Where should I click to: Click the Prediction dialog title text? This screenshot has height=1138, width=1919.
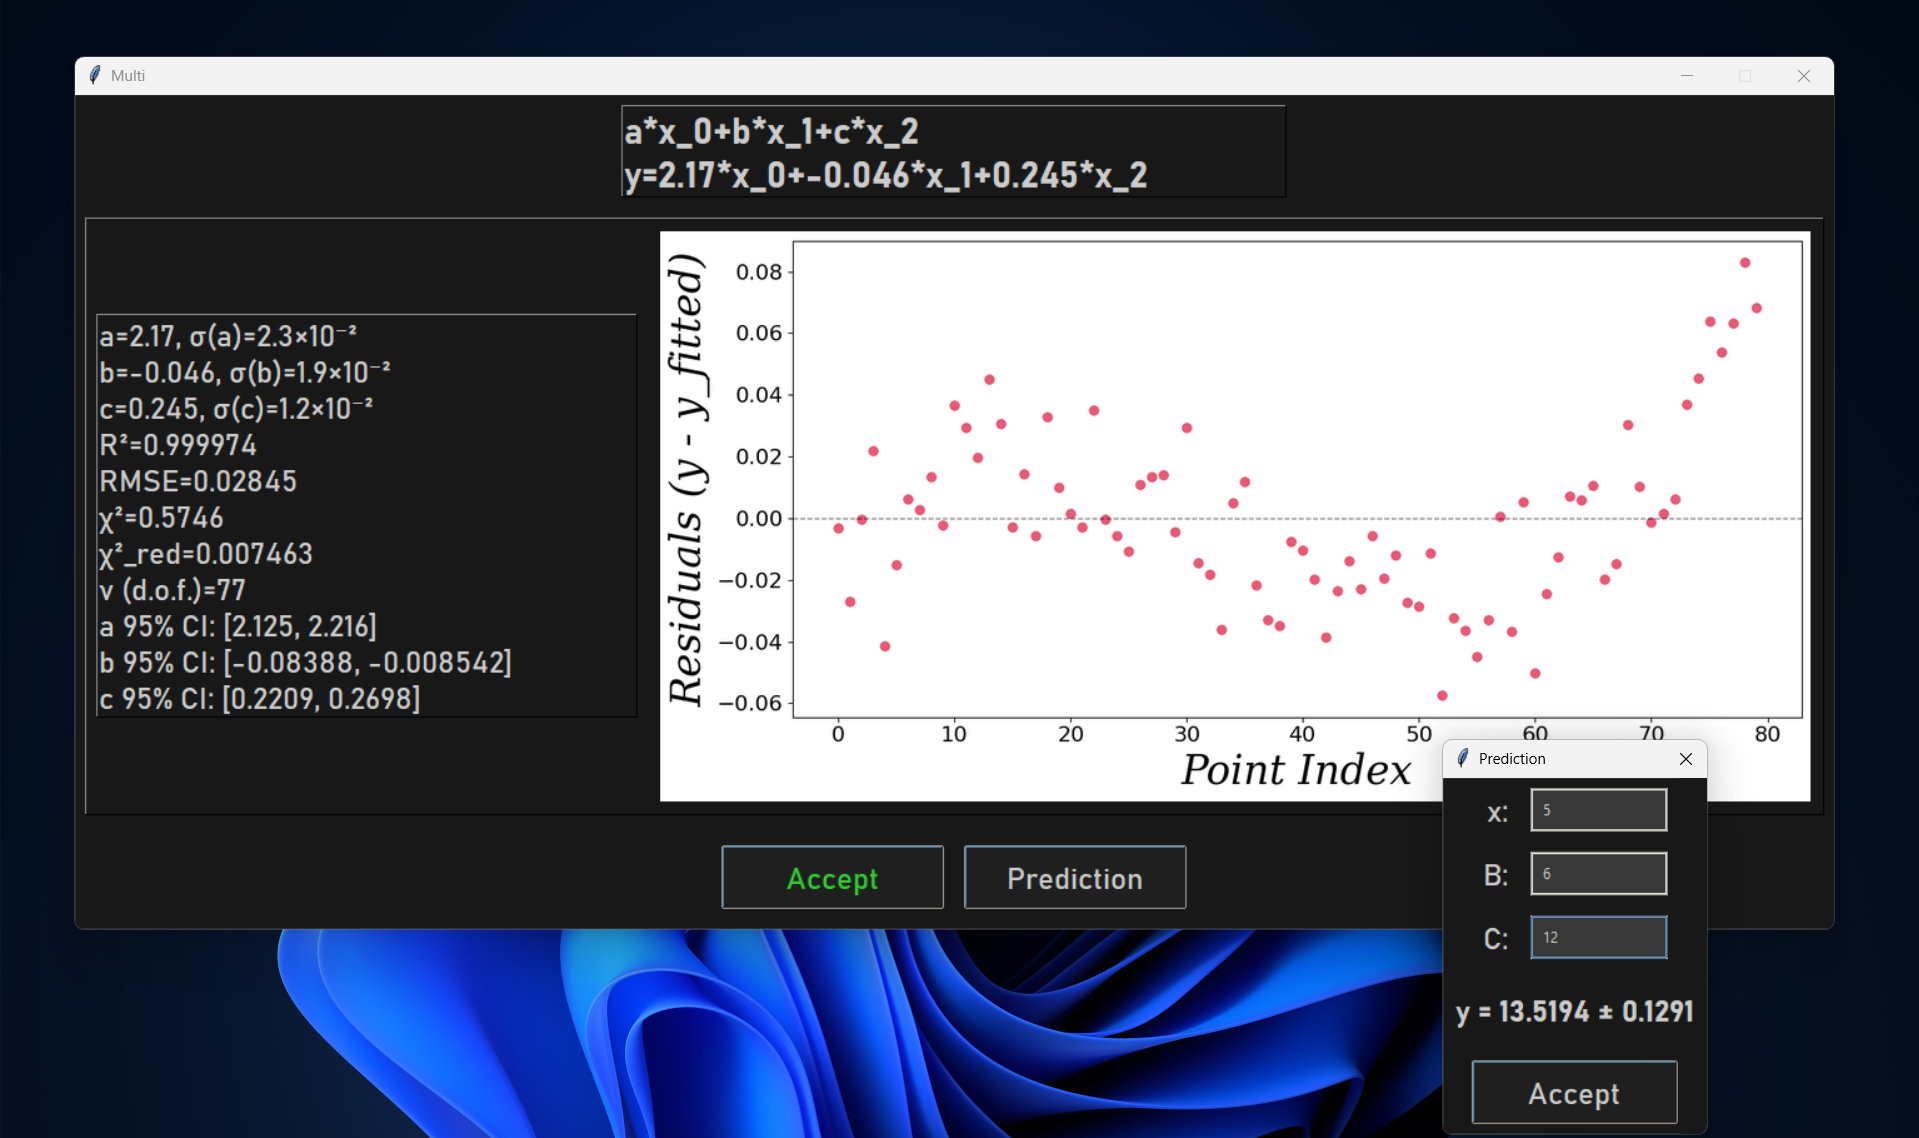[x=1512, y=759]
